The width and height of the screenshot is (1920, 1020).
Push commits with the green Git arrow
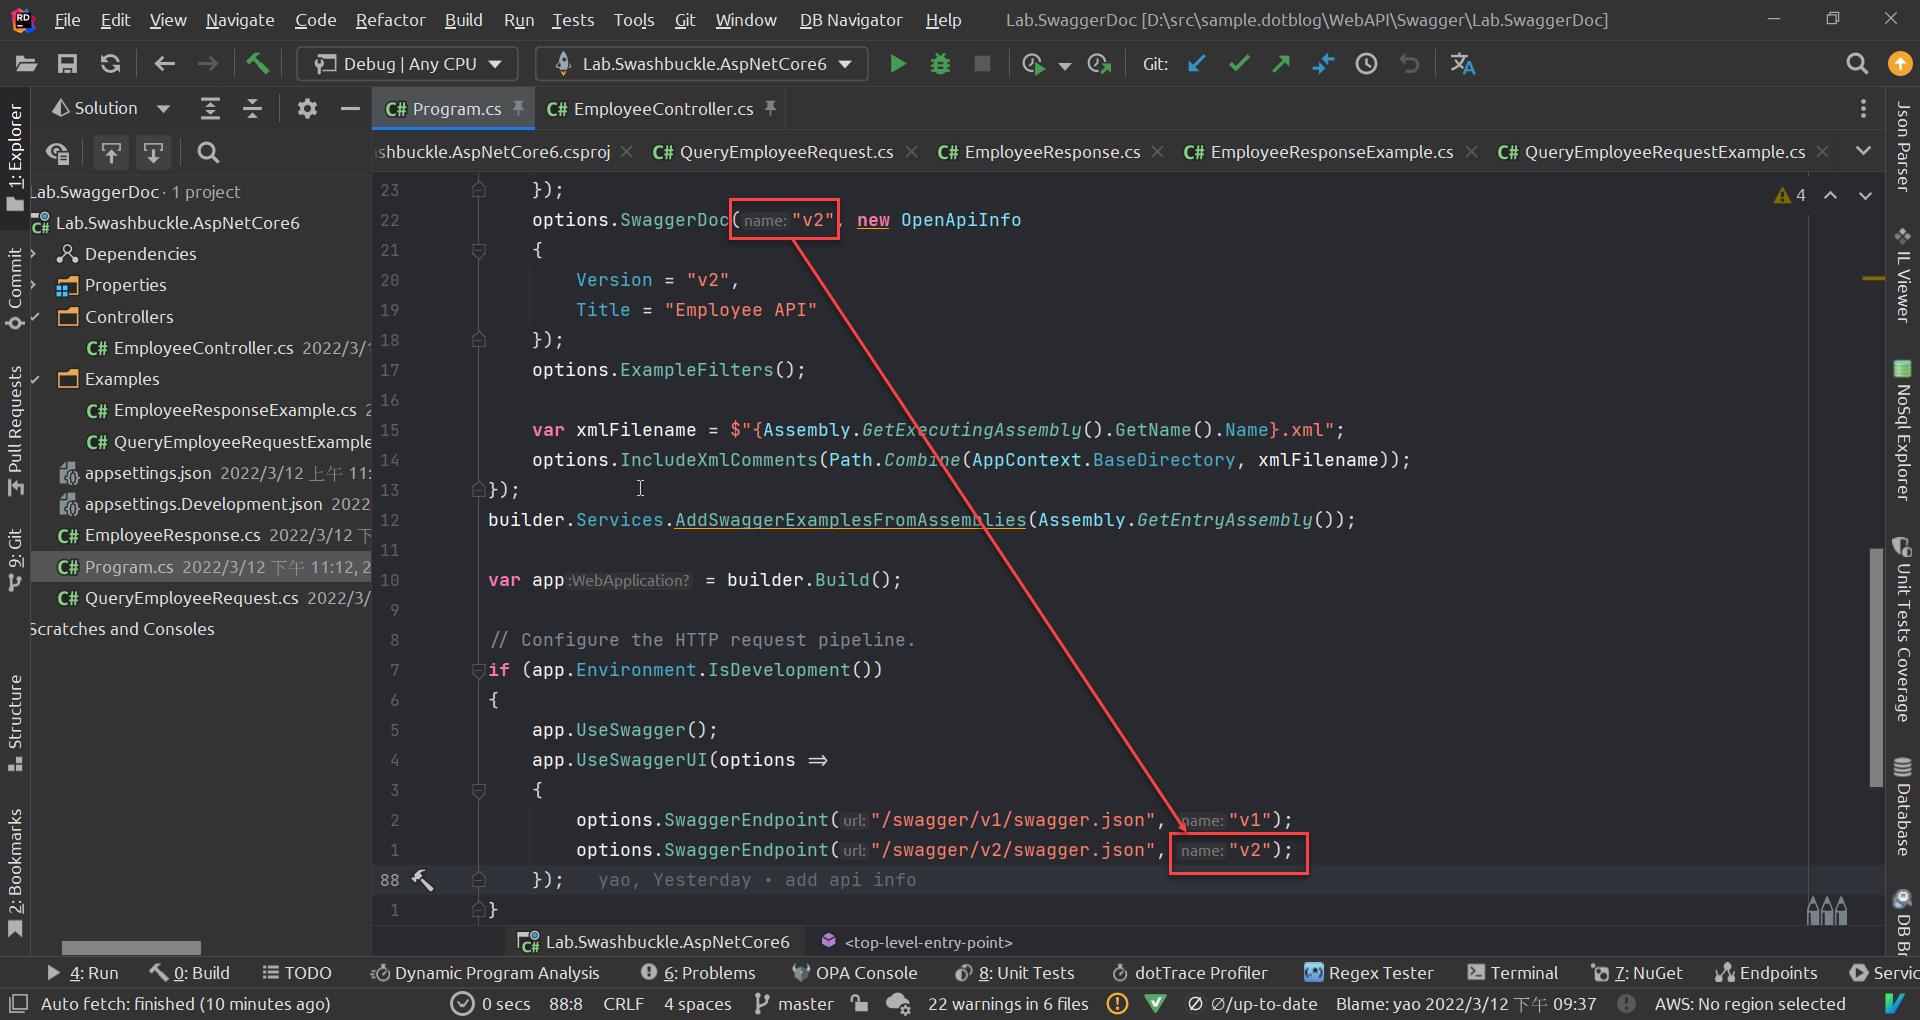(x=1281, y=63)
